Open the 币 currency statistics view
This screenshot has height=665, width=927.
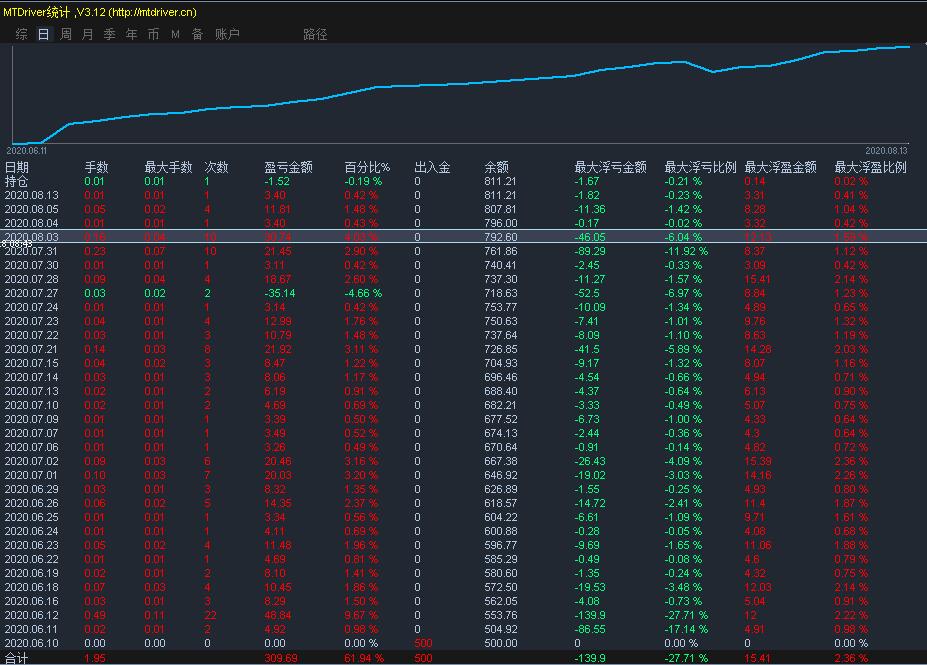point(153,33)
